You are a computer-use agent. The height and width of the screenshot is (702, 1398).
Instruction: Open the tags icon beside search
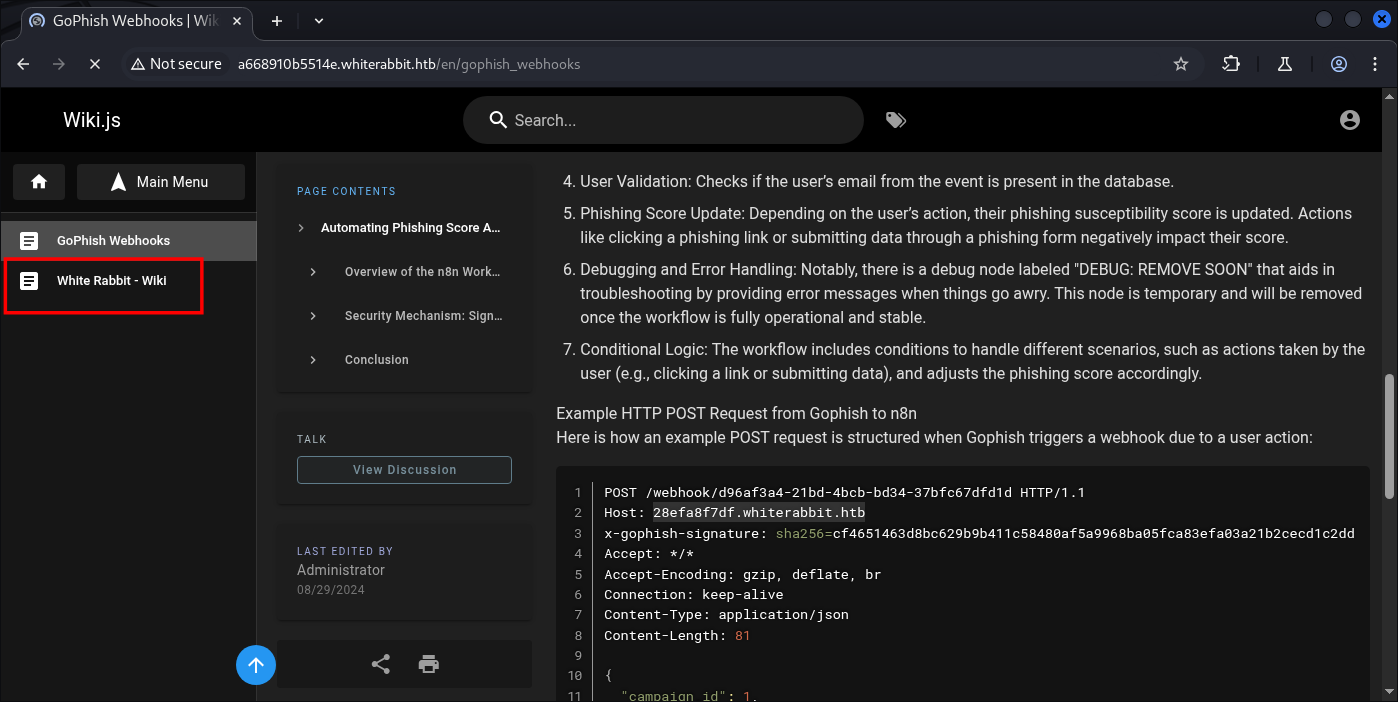tap(895, 120)
